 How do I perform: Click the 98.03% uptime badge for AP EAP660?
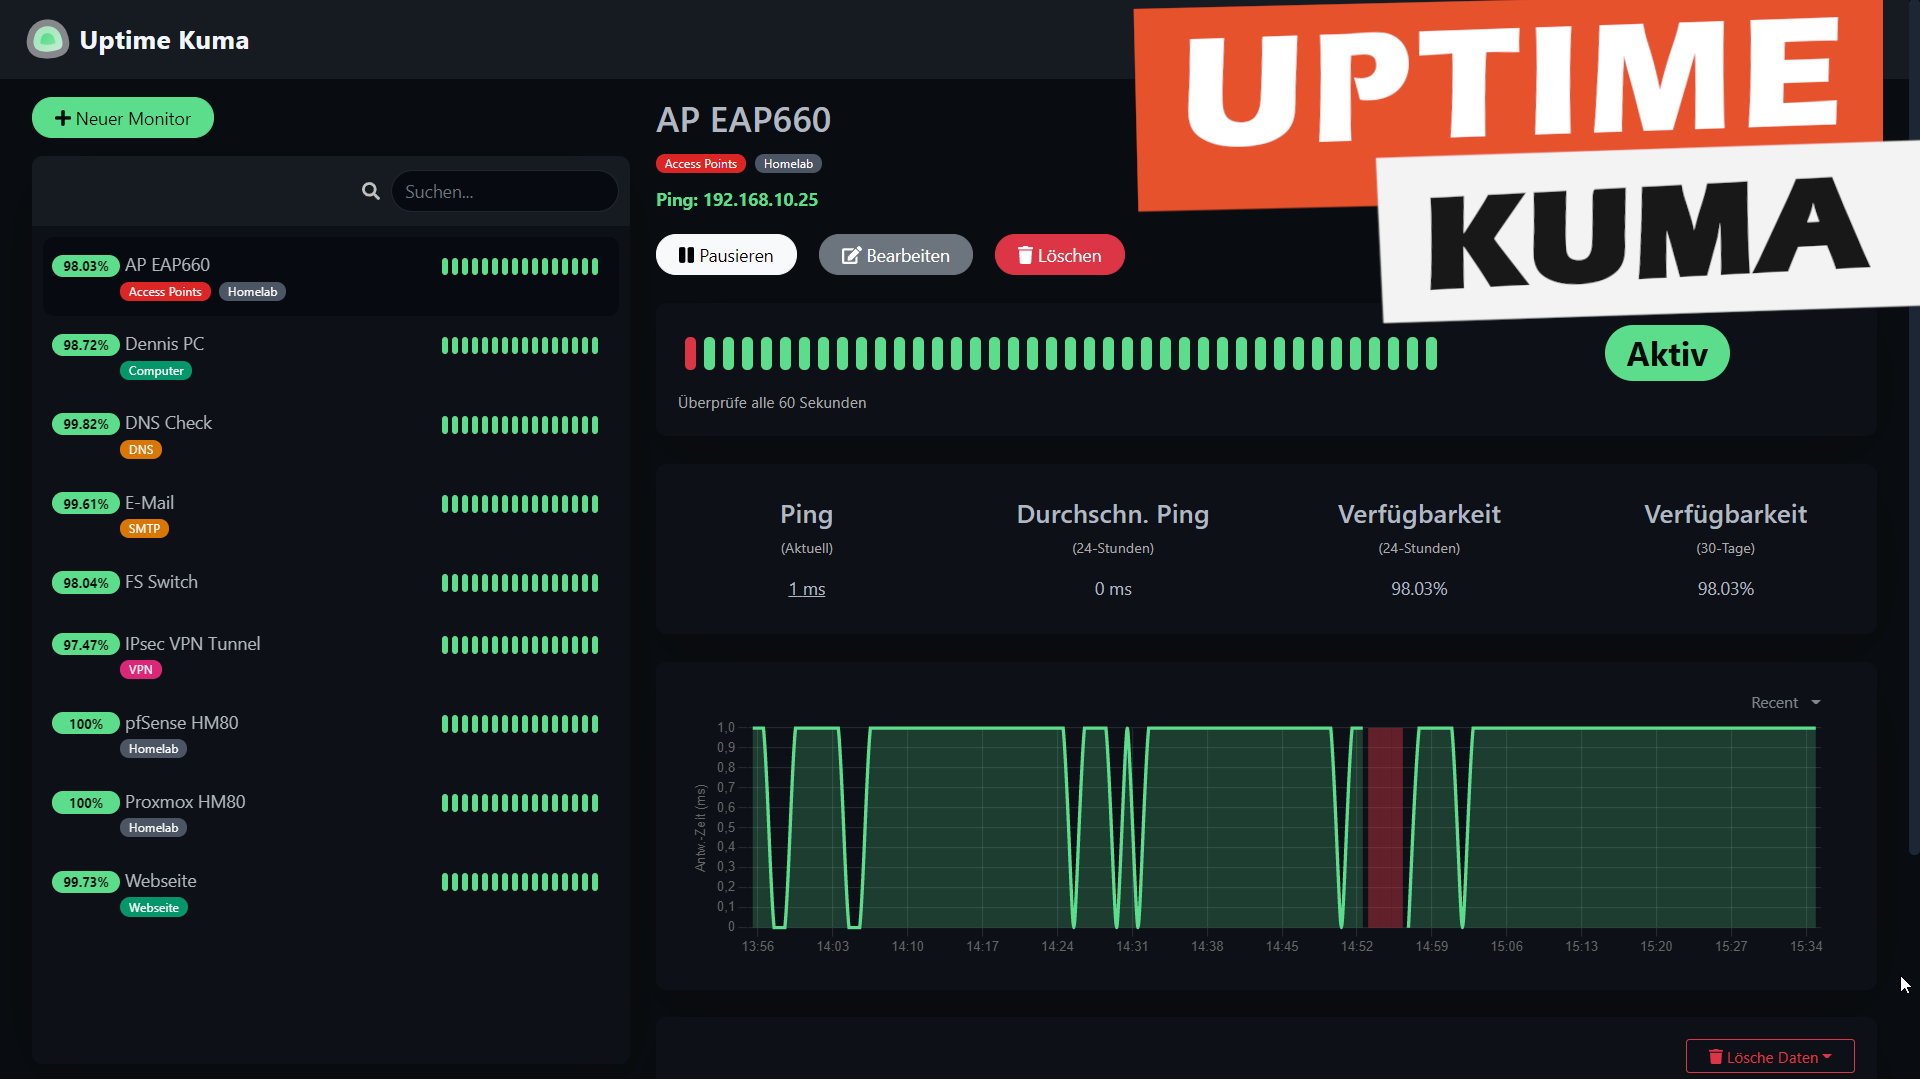pos(85,266)
